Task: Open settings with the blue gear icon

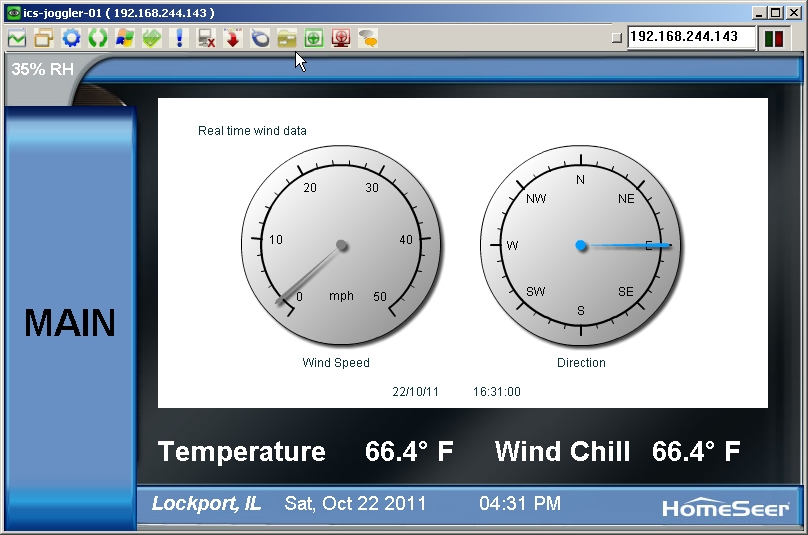Action: point(71,38)
